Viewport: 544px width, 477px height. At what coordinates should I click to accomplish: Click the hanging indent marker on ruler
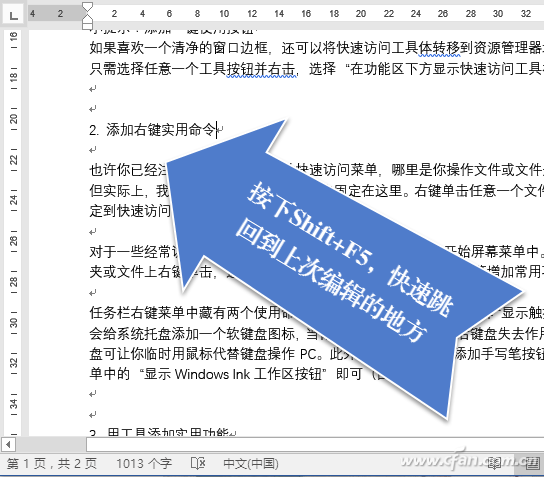[87, 18]
